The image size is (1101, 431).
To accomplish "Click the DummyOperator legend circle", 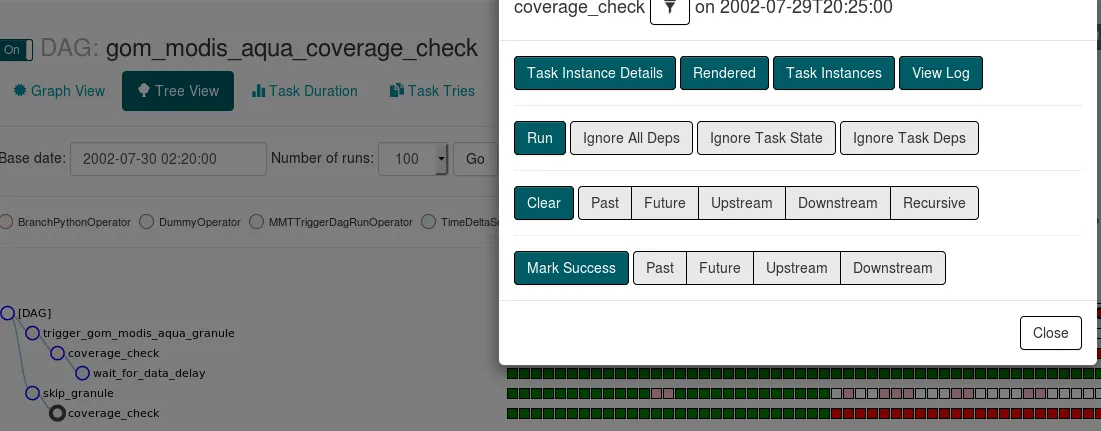I will 146,222.
